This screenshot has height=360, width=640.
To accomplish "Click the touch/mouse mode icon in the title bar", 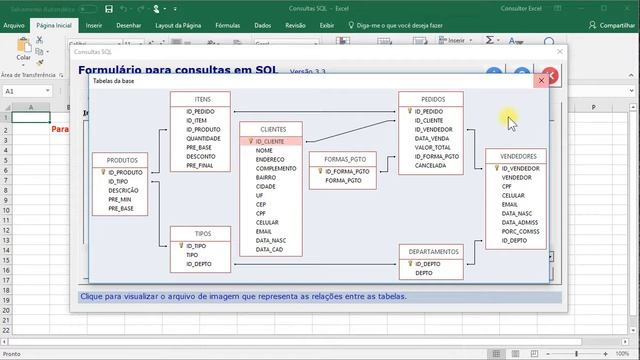I will pos(156,9).
